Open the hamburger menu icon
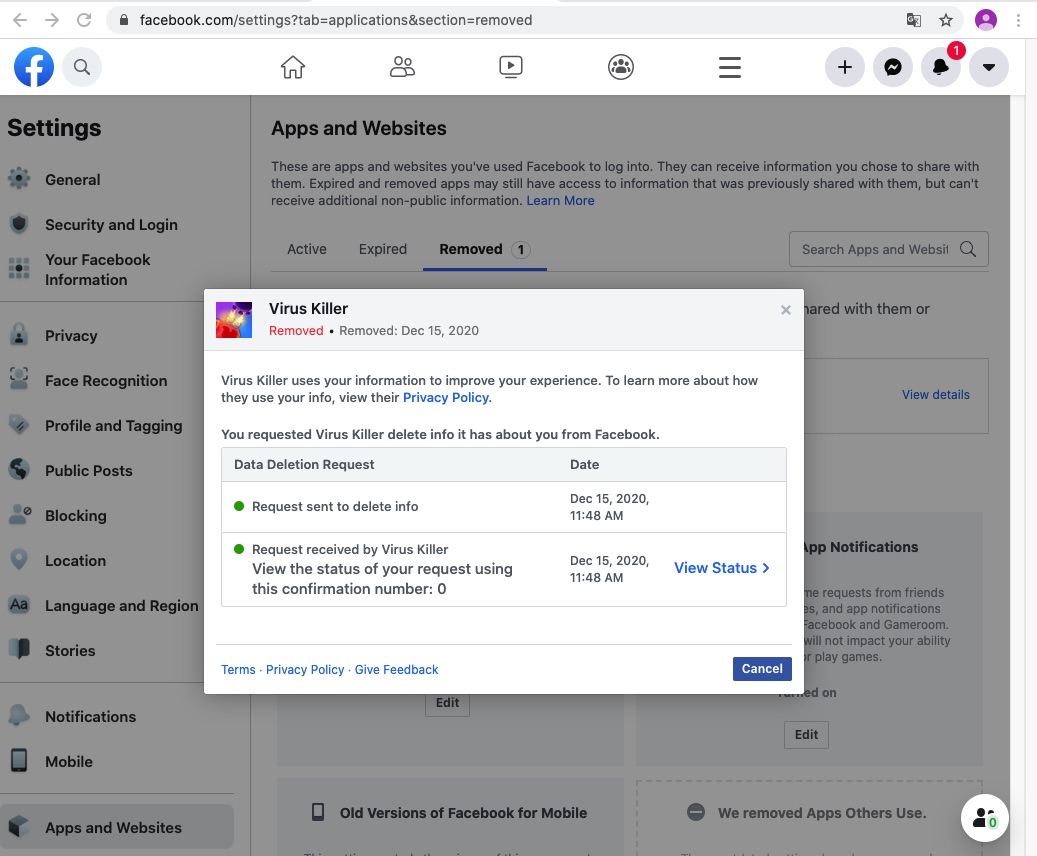This screenshot has height=856, width=1037. tap(729, 67)
